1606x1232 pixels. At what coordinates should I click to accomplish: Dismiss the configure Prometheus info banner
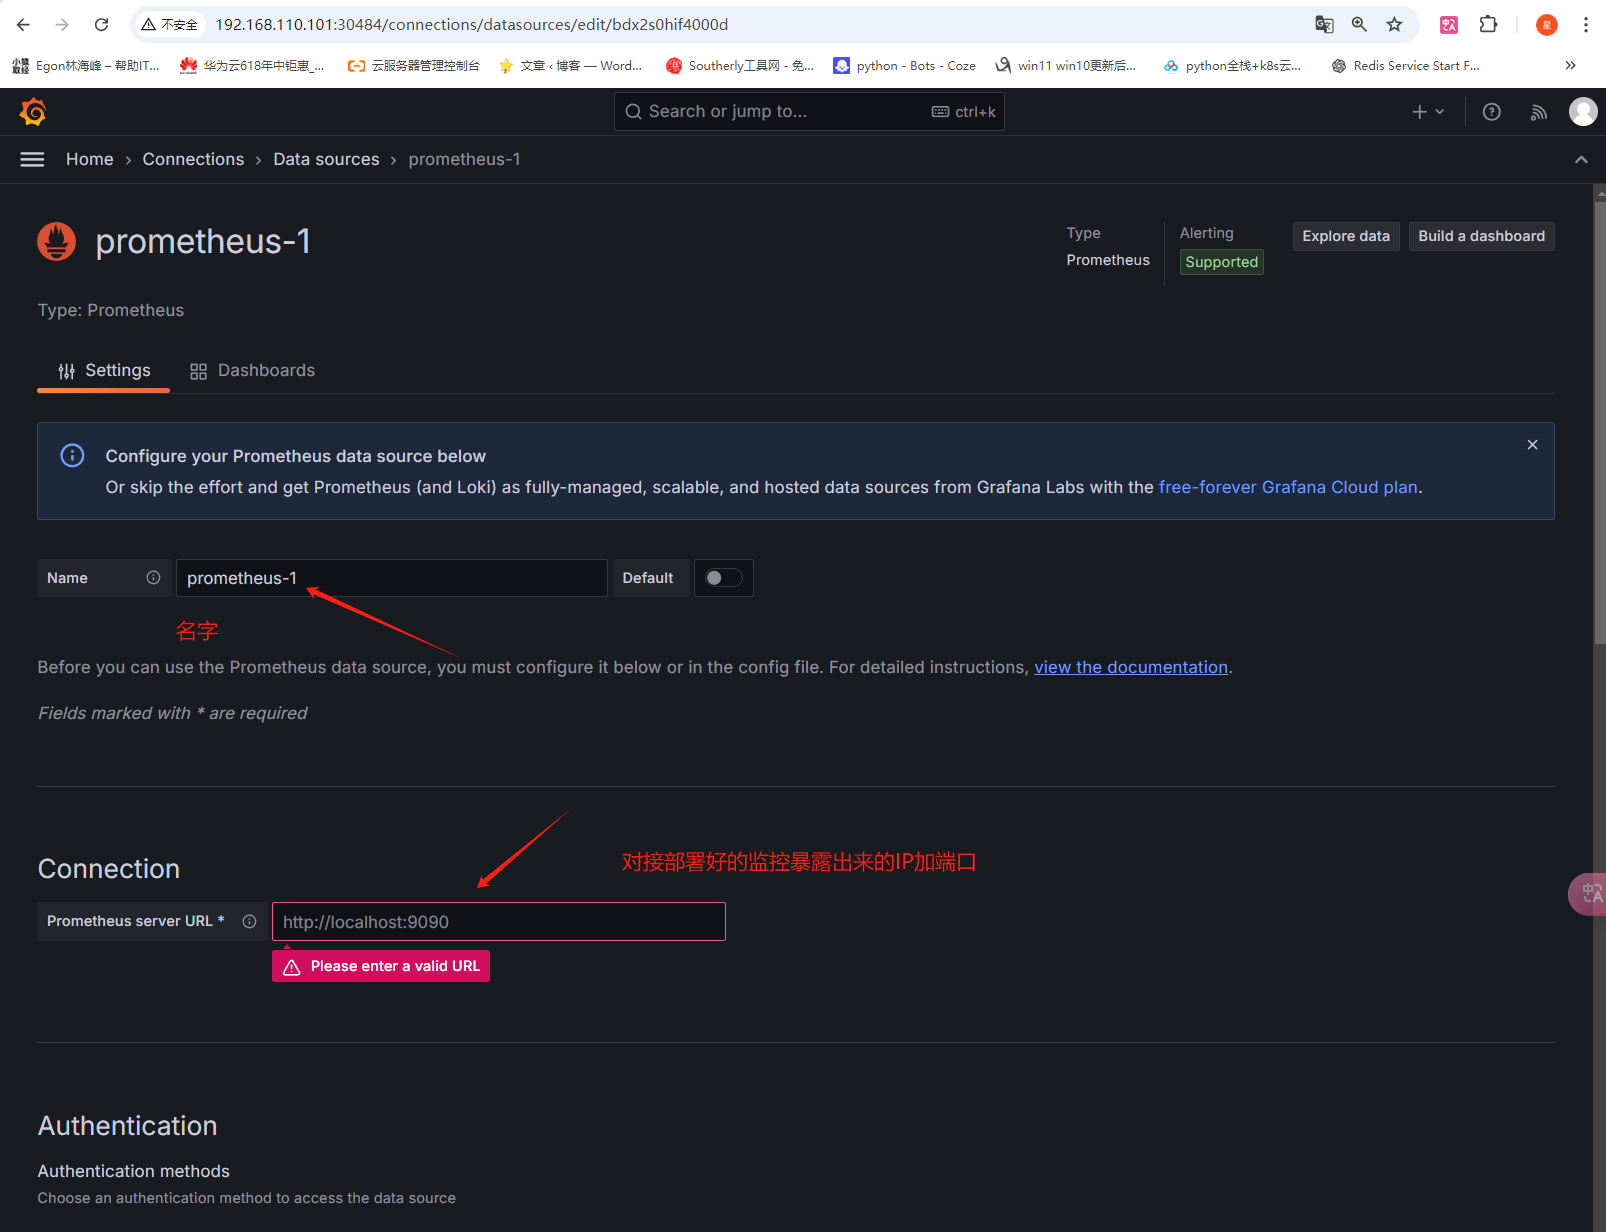tap(1532, 445)
